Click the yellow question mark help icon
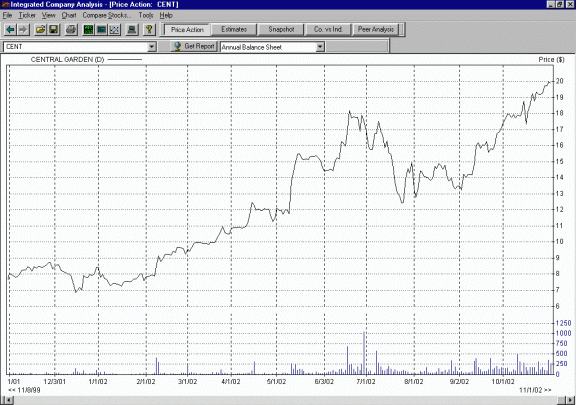Viewport: 577px width, 405px height. click(x=149, y=29)
